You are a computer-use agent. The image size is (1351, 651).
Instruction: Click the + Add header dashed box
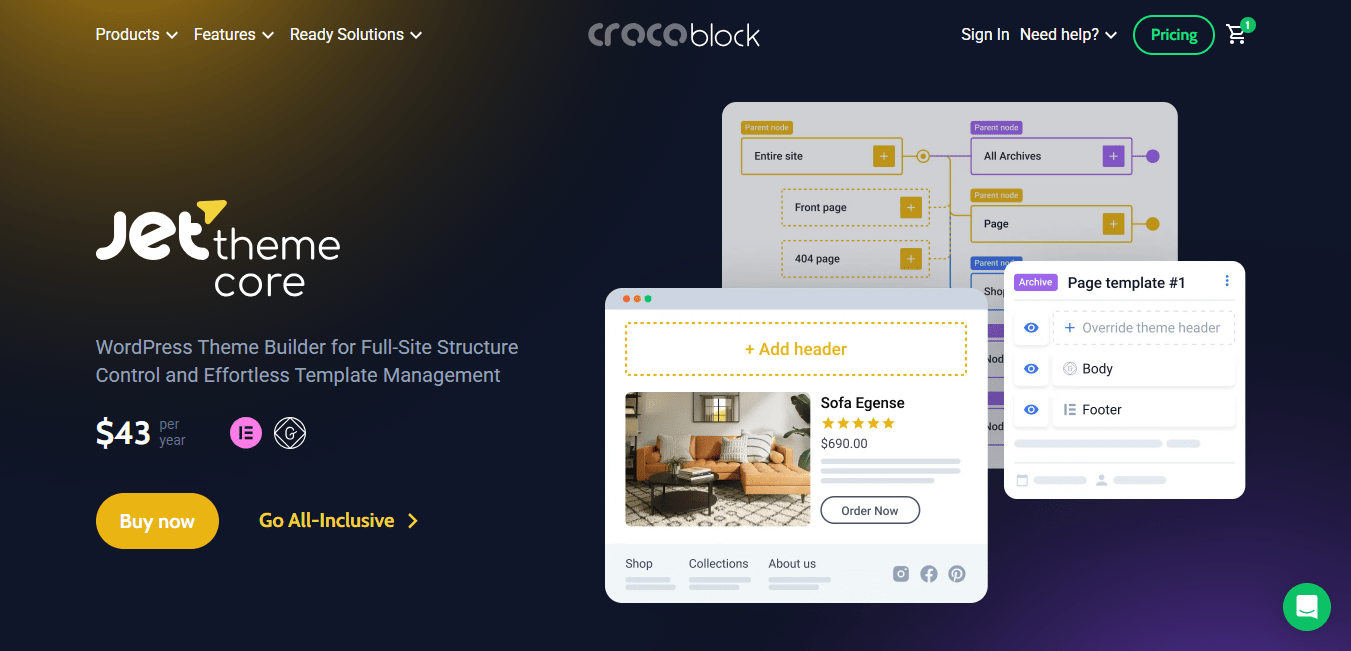(796, 349)
